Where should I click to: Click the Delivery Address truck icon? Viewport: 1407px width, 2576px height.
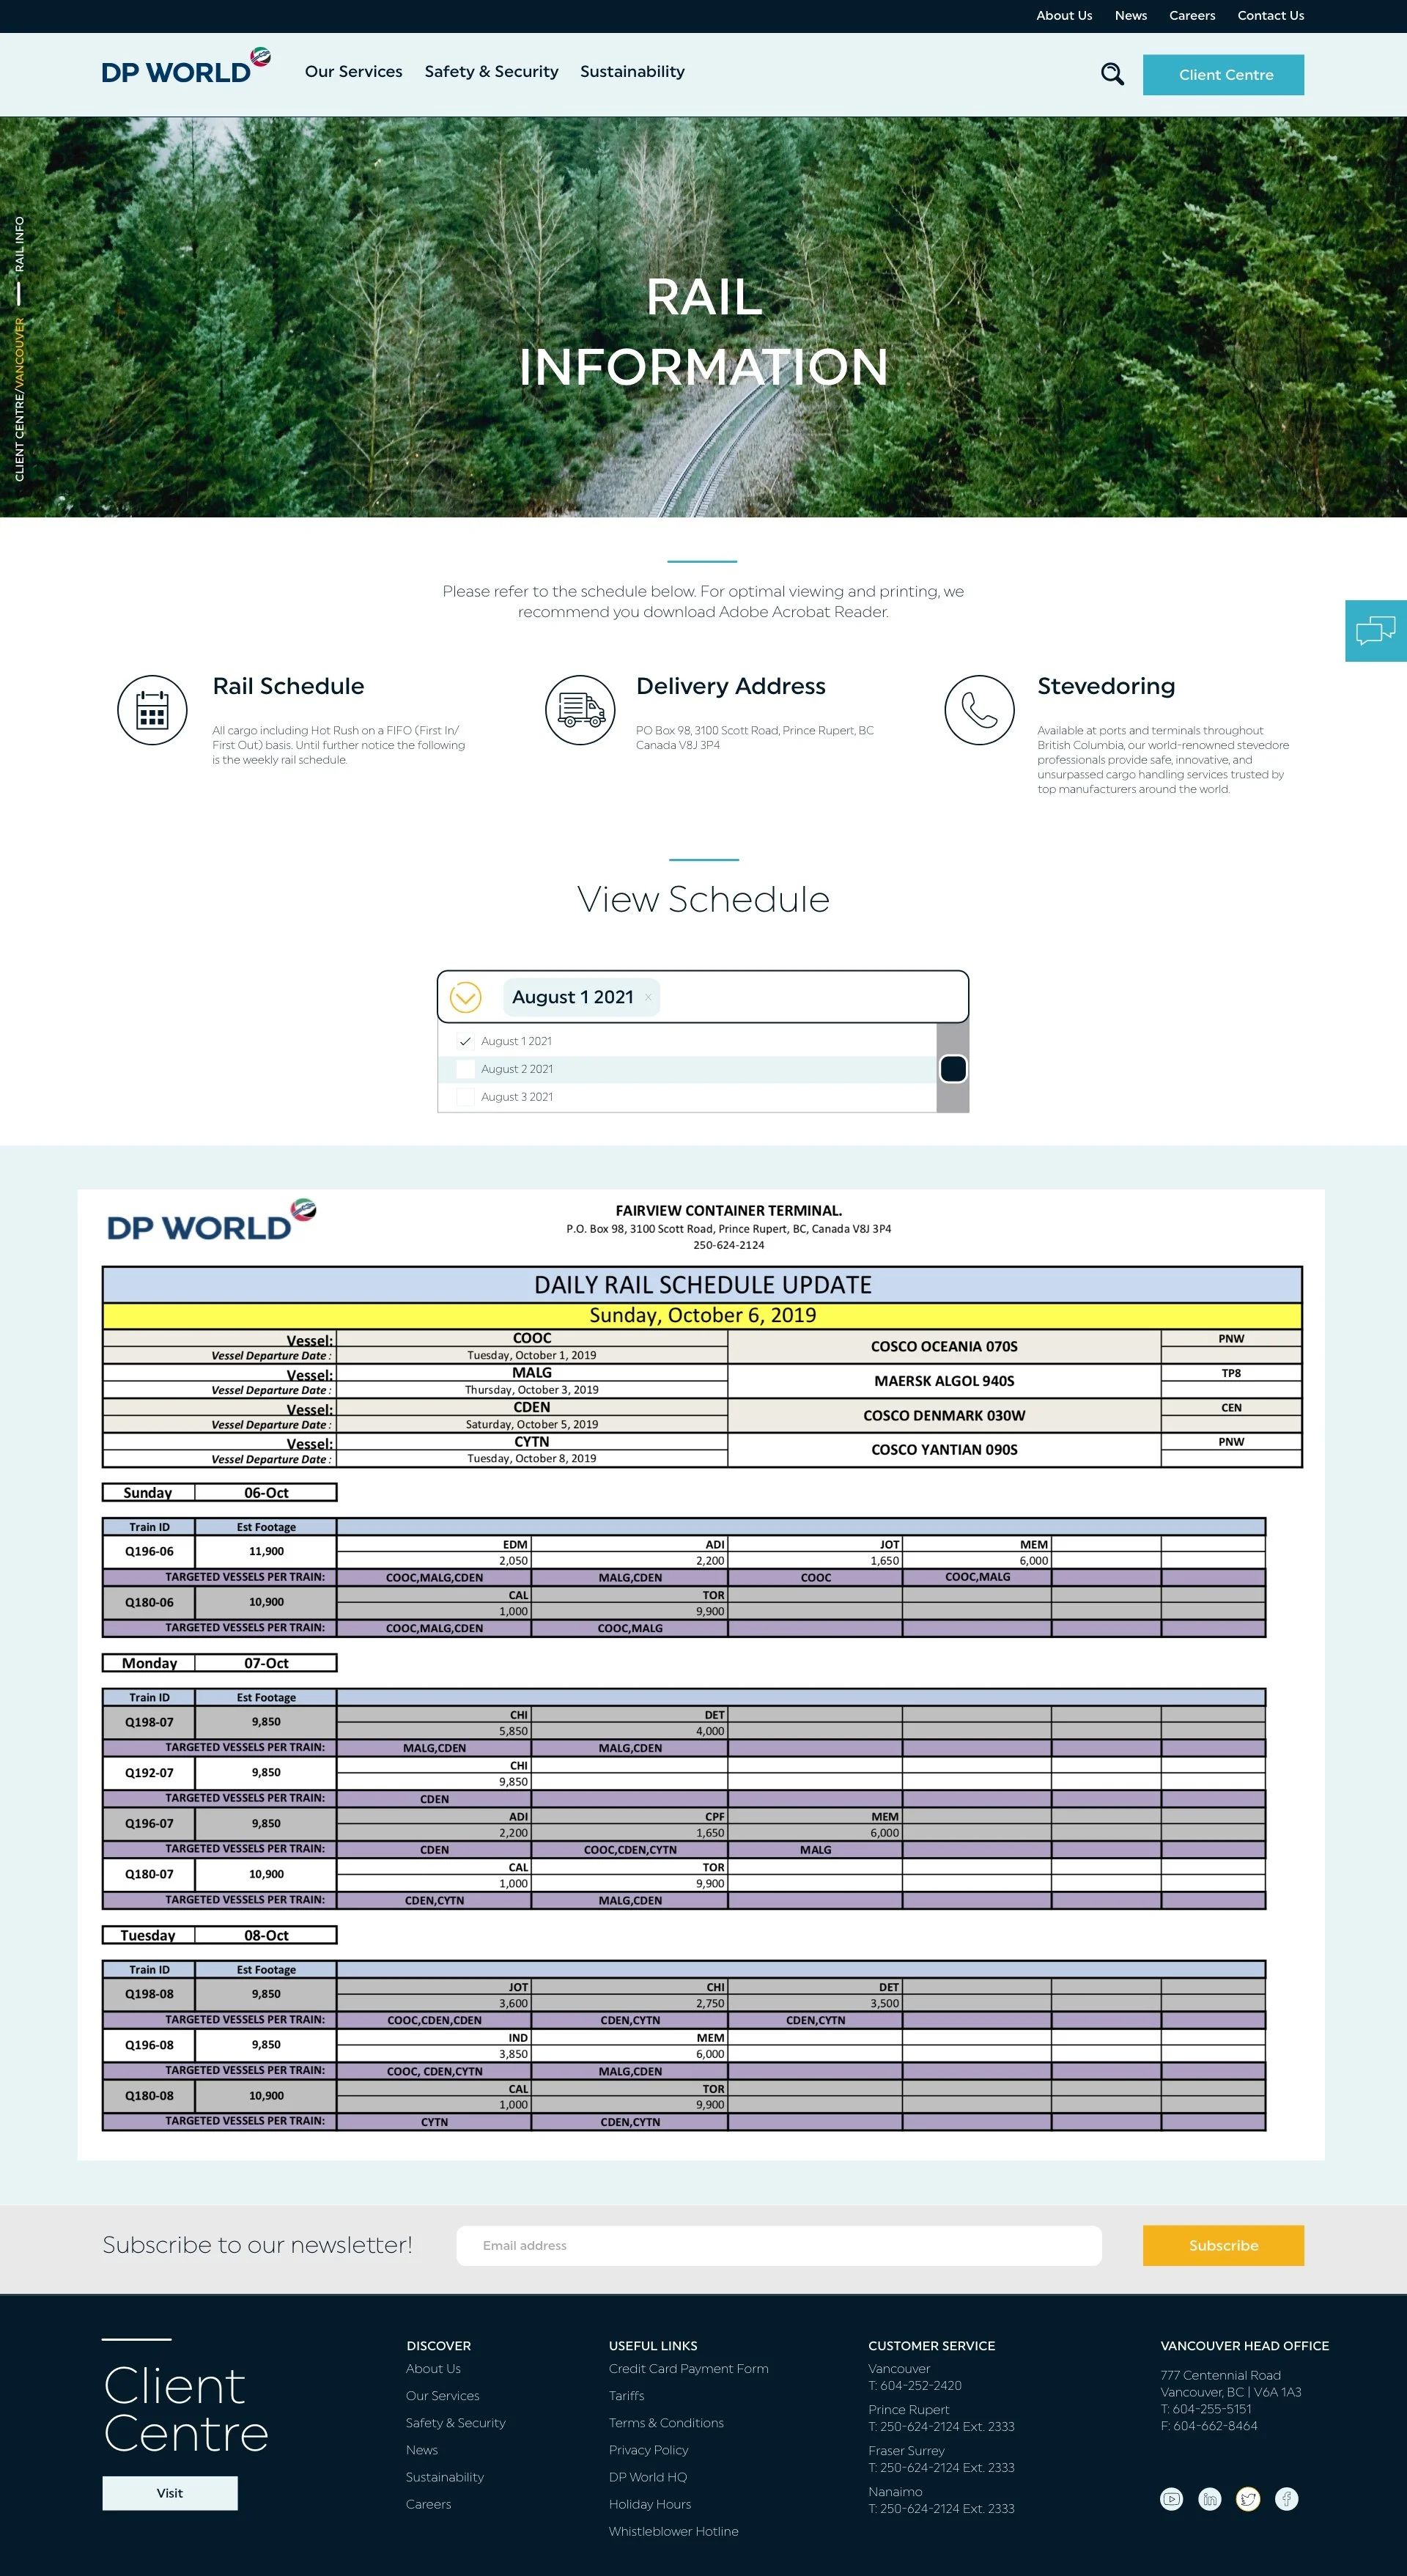580,710
